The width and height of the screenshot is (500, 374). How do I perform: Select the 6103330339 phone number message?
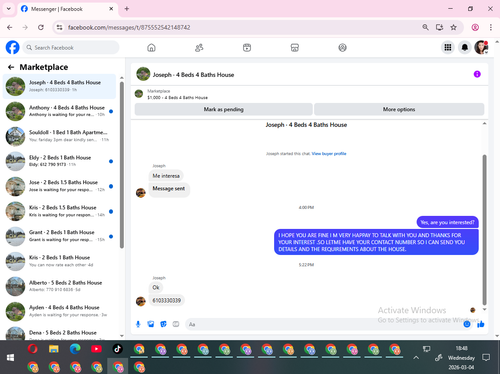[x=166, y=300]
